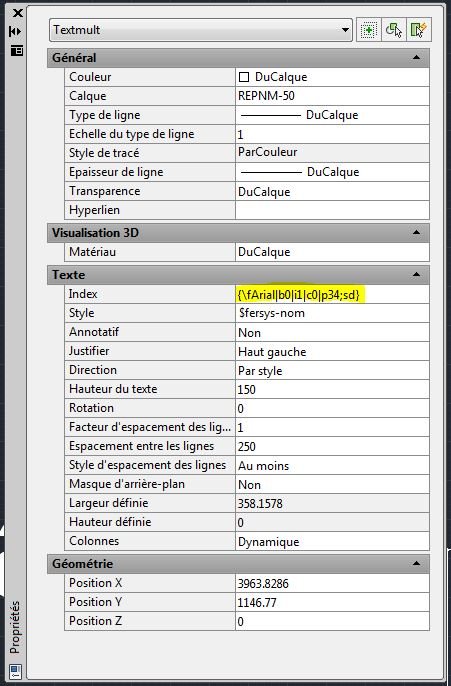Select the Type de ligne DuCalque value

[x=332, y=115]
